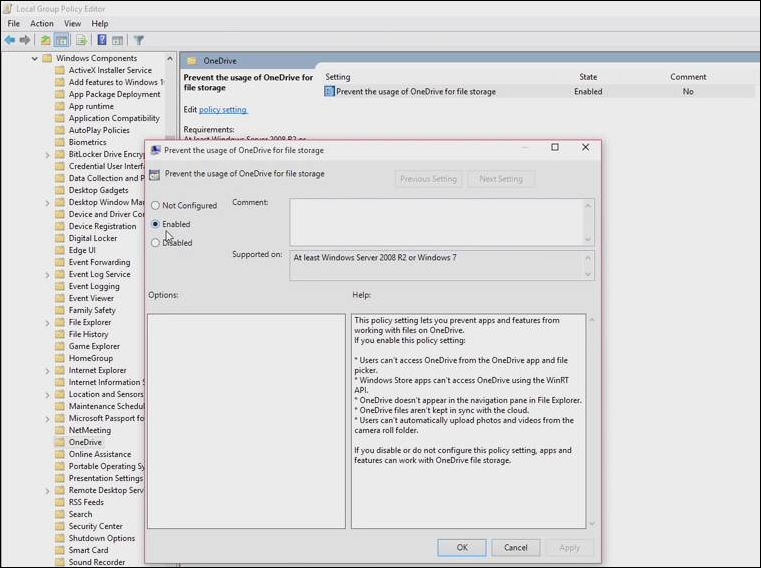Open the Edit policy setting link
Screen dimensions: 761x568
tap(223, 110)
